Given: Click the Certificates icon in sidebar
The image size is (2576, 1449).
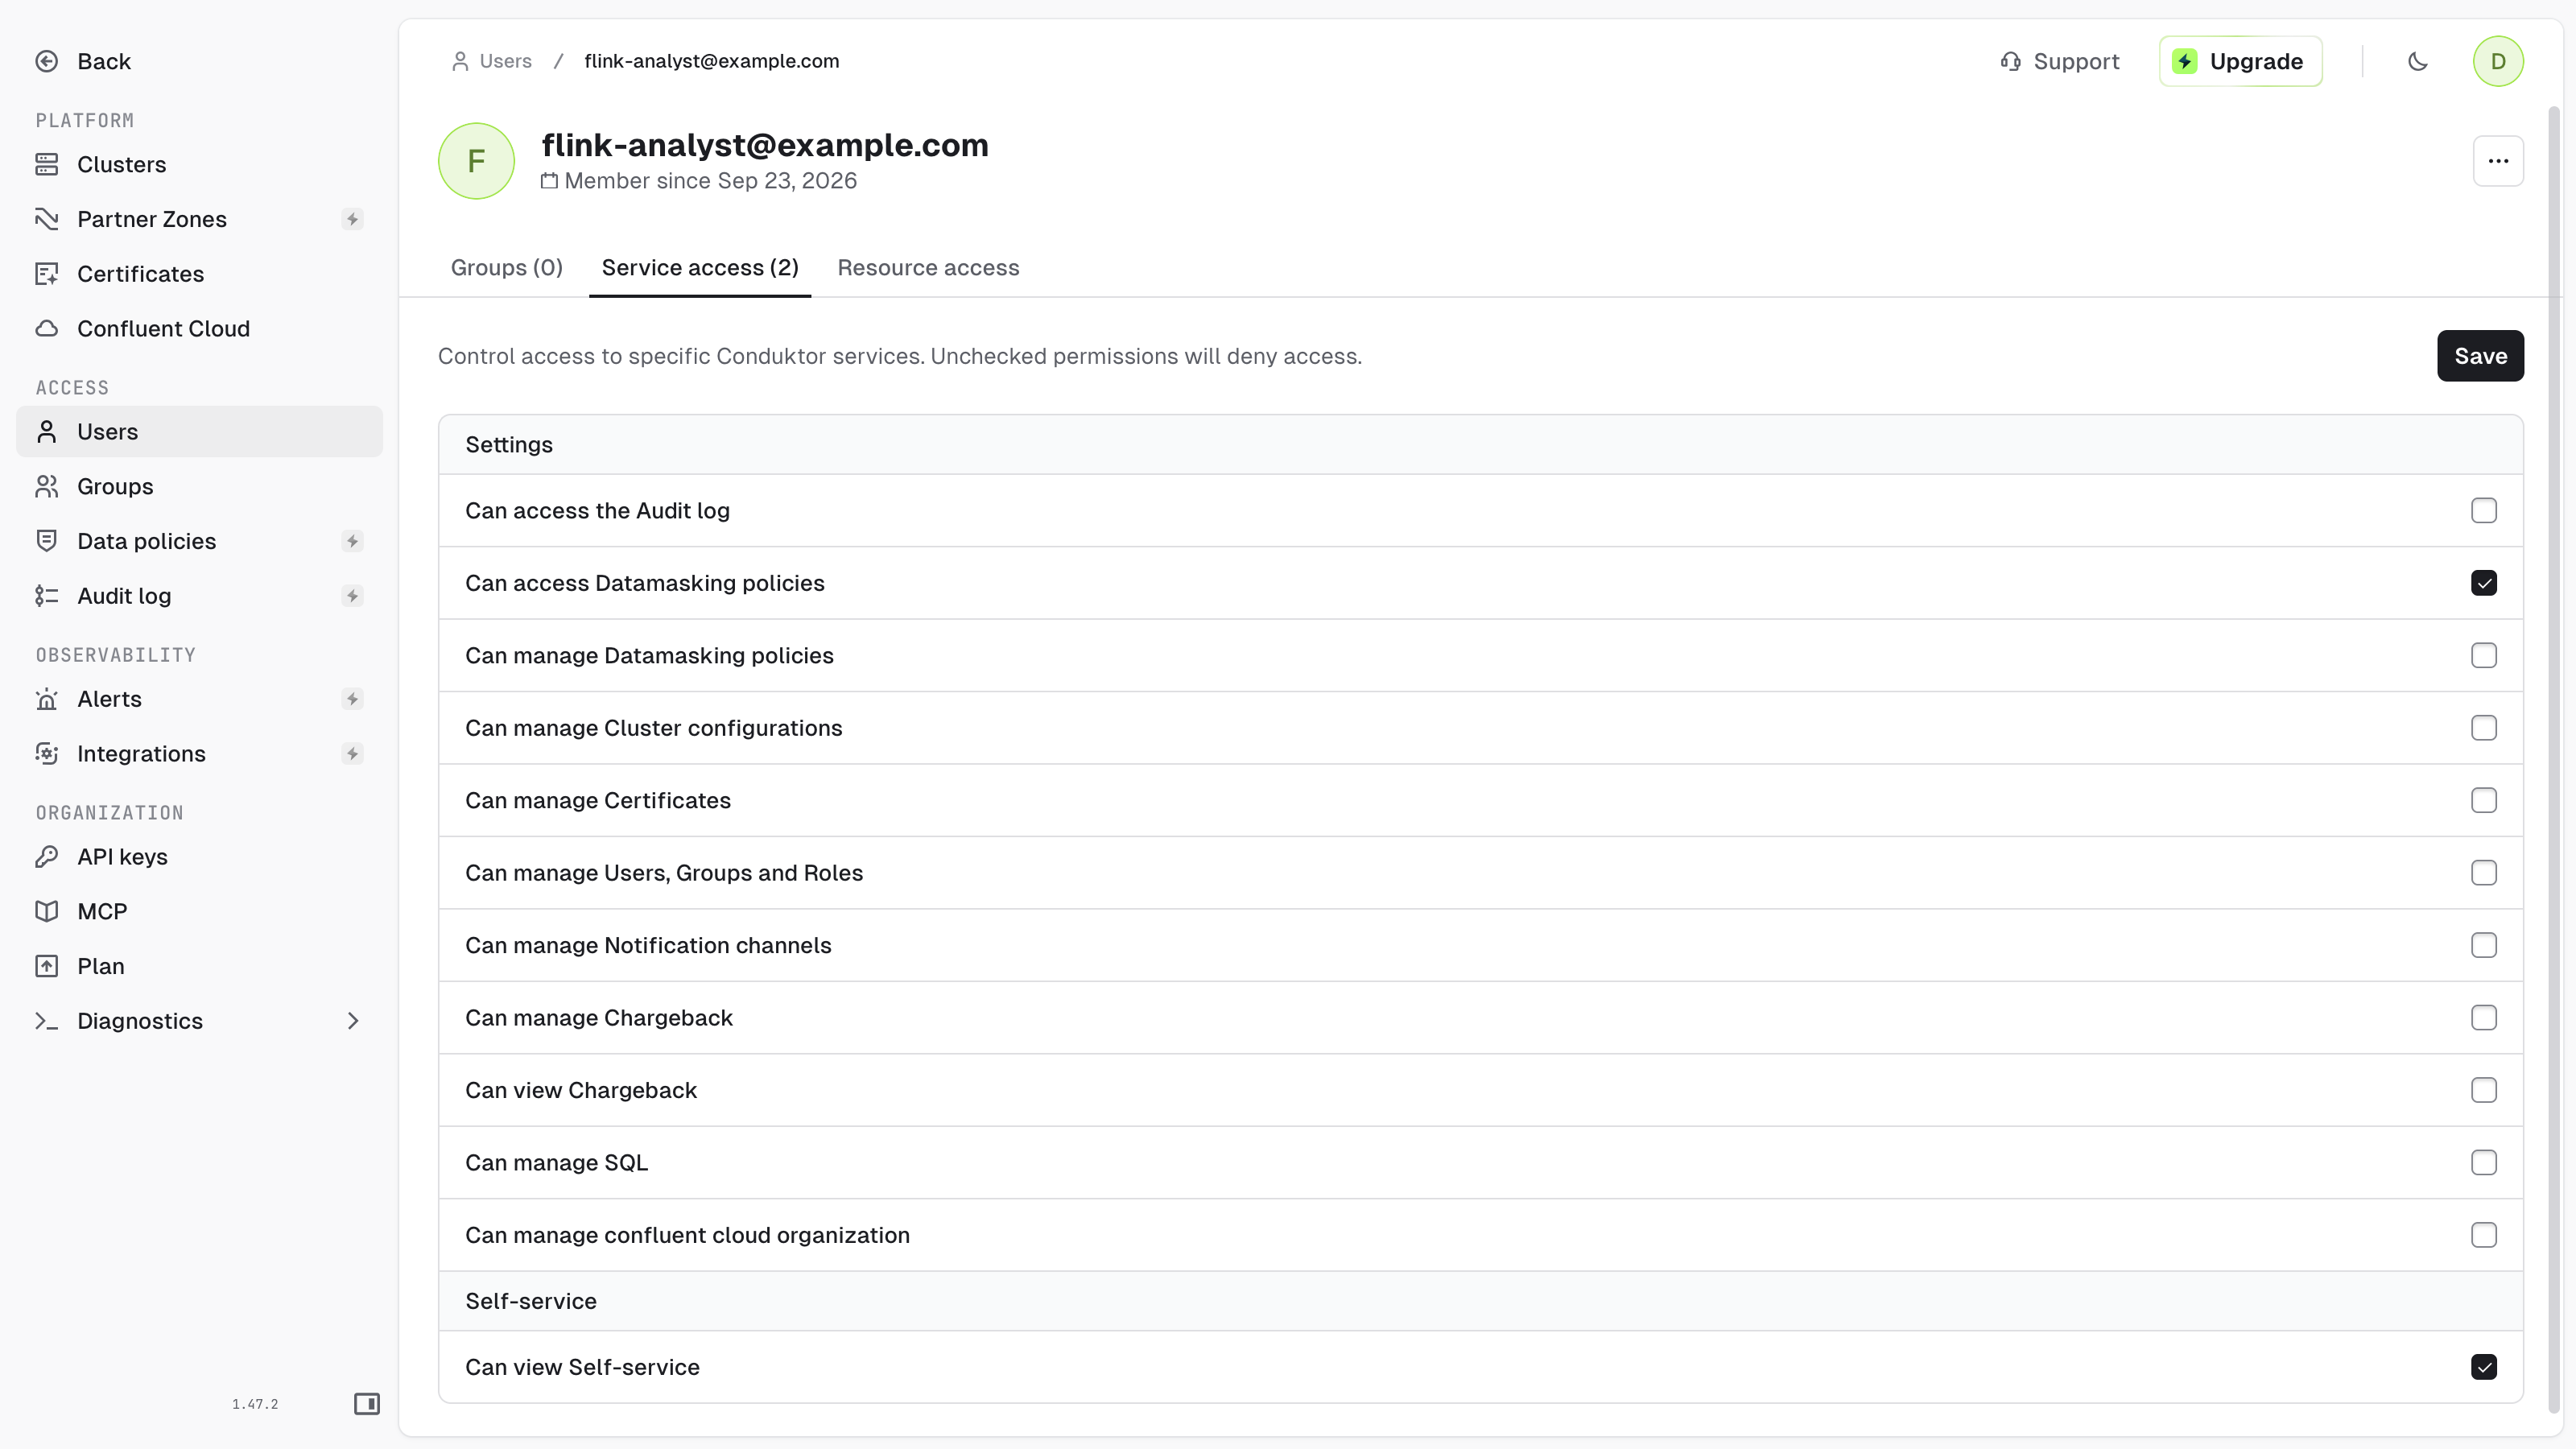Looking at the screenshot, I should [47, 274].
